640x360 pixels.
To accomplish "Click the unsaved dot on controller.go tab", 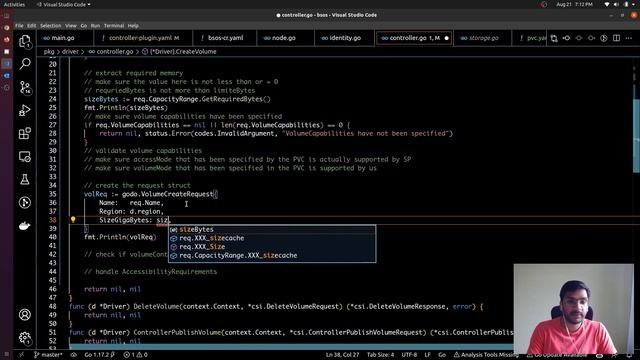I will pyautogui.click(x=446, y=38).
